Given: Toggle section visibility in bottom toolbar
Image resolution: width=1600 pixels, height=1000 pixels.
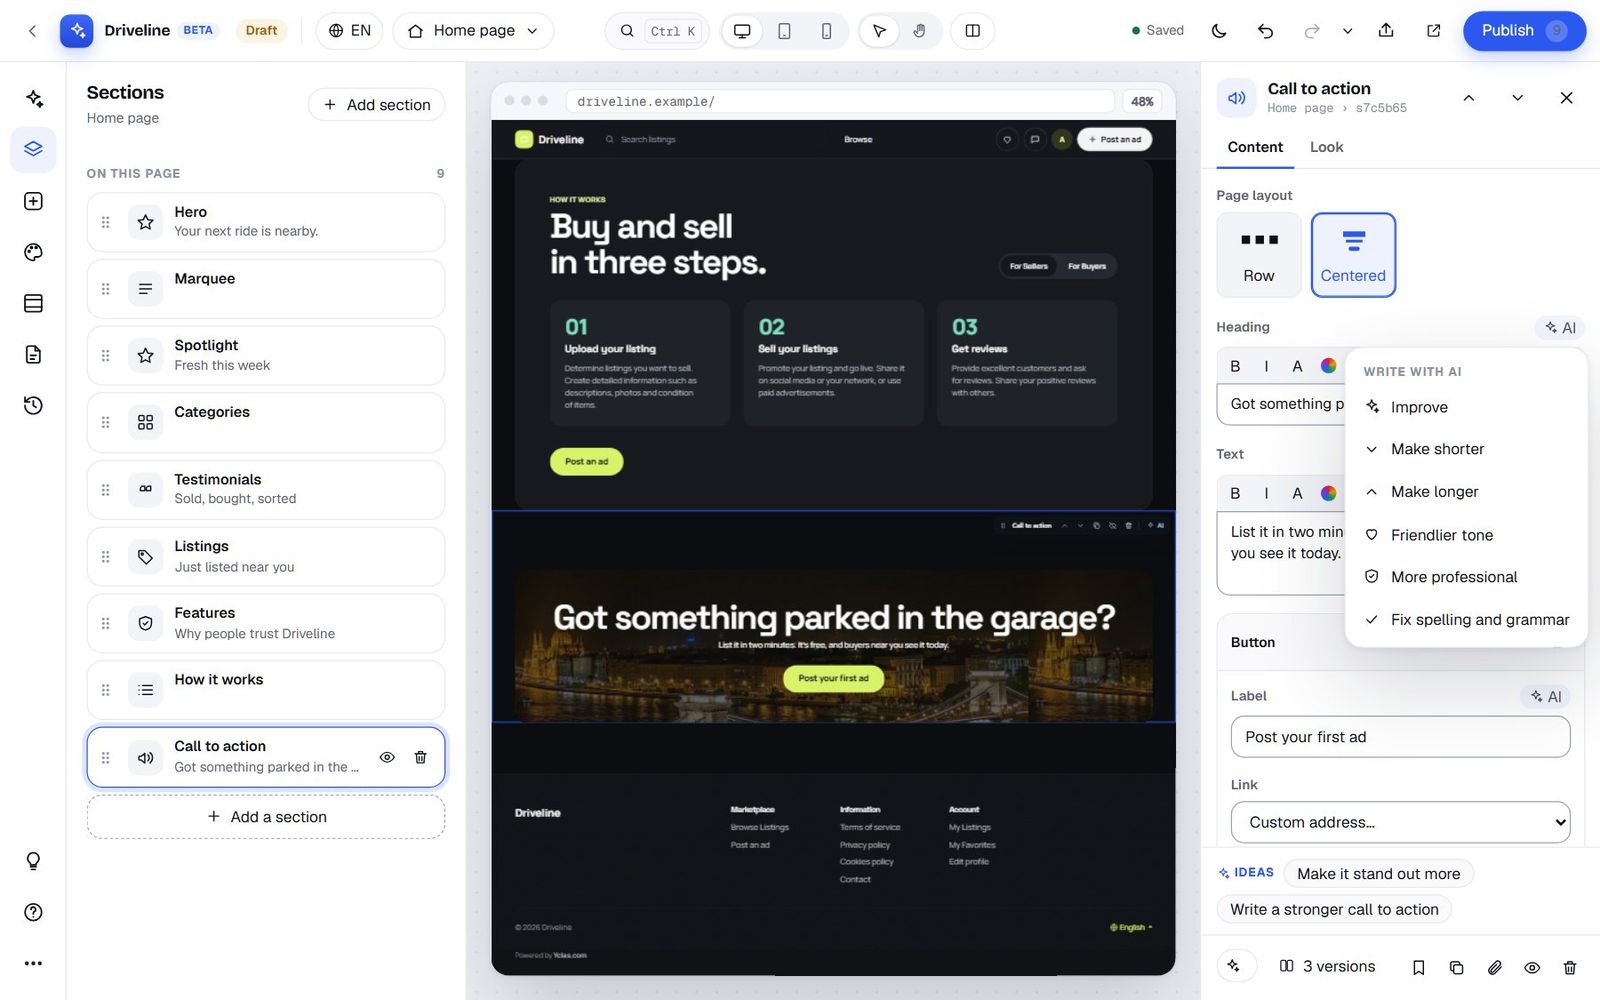Looking at the screenshot, I should pyautogui.click(x=1532, y=967).
